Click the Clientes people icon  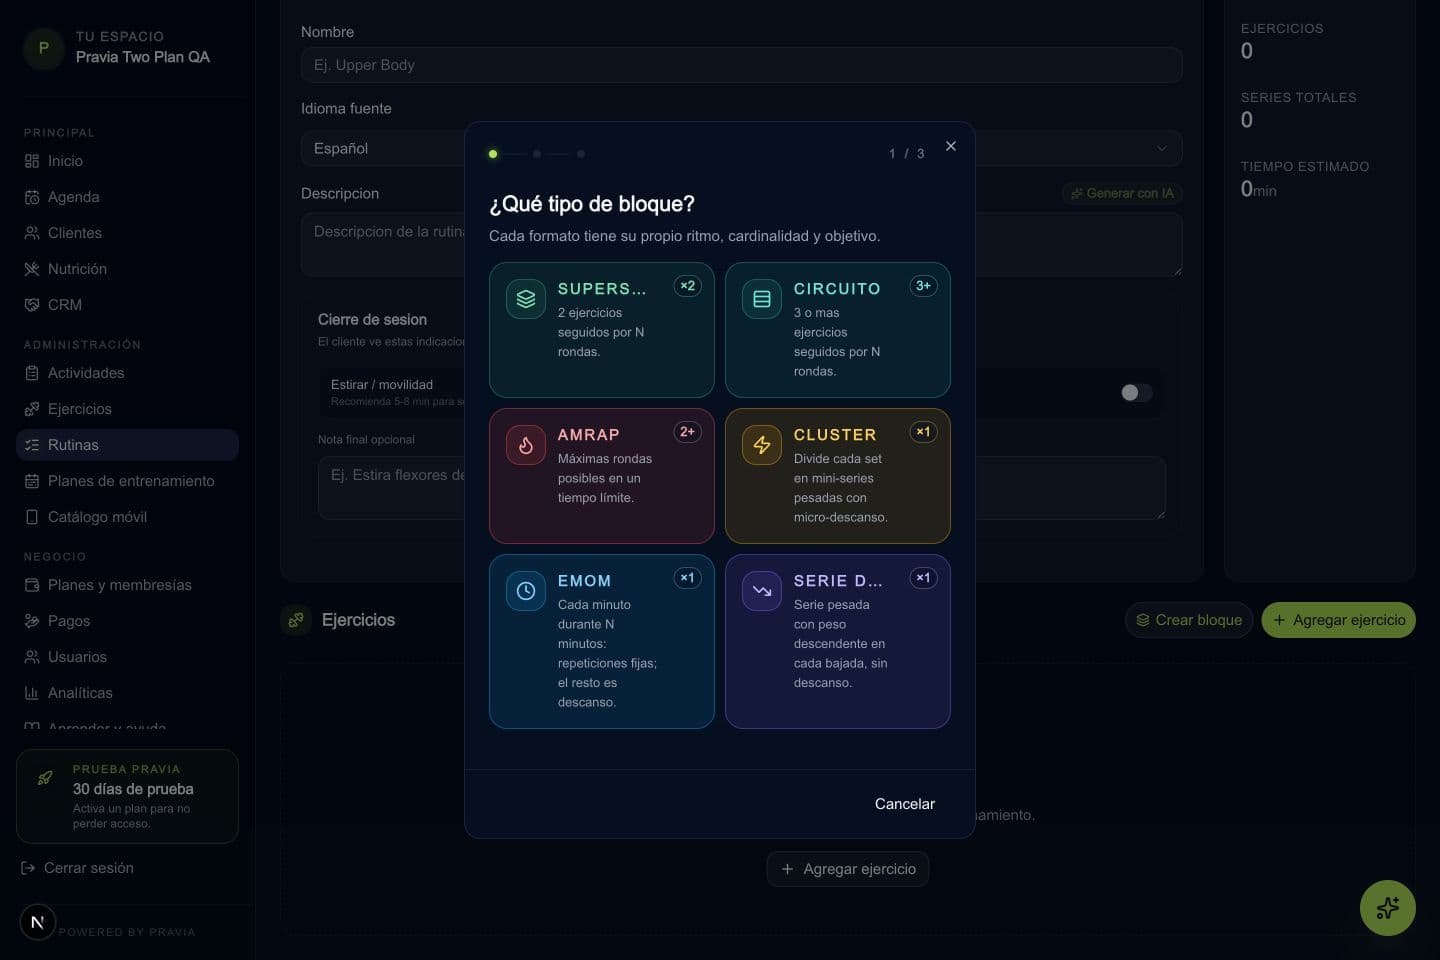tap(32, 233)
